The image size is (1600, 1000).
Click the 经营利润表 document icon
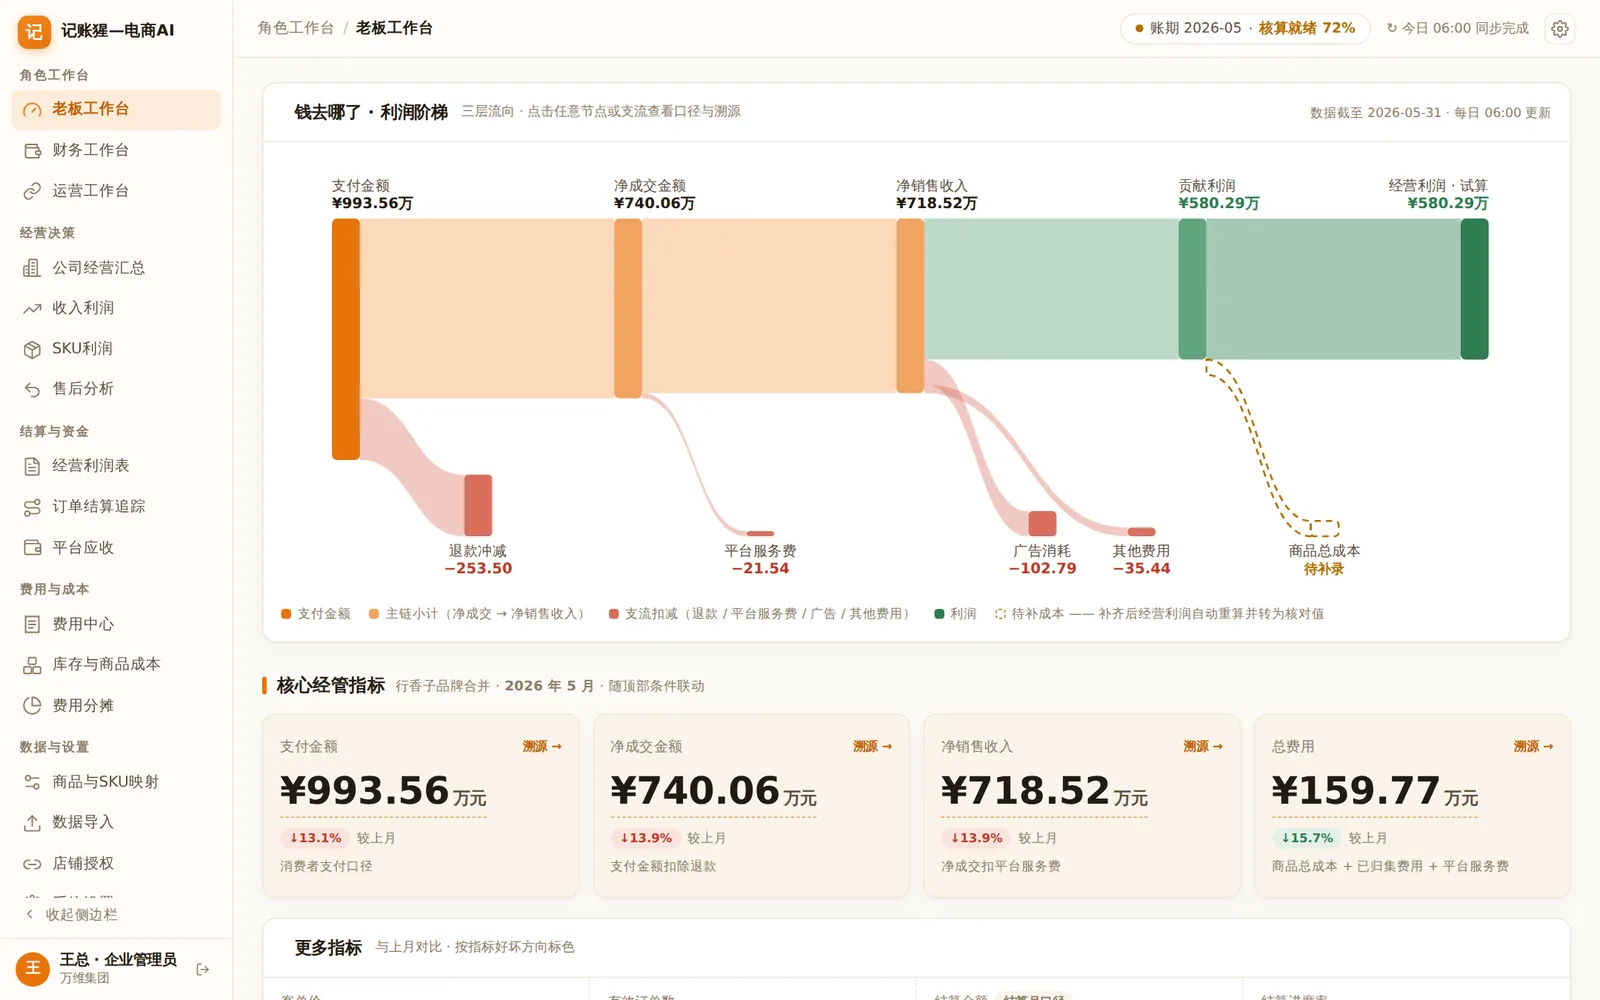click(32, 466)
